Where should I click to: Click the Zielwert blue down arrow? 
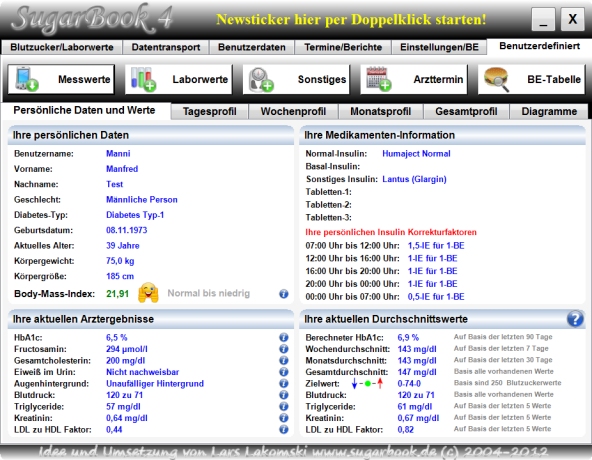pos(354,383)
